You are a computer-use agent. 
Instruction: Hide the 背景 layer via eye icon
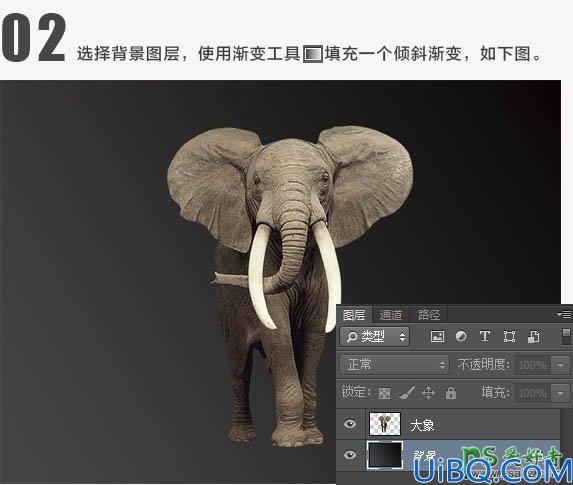pos(350,455)
